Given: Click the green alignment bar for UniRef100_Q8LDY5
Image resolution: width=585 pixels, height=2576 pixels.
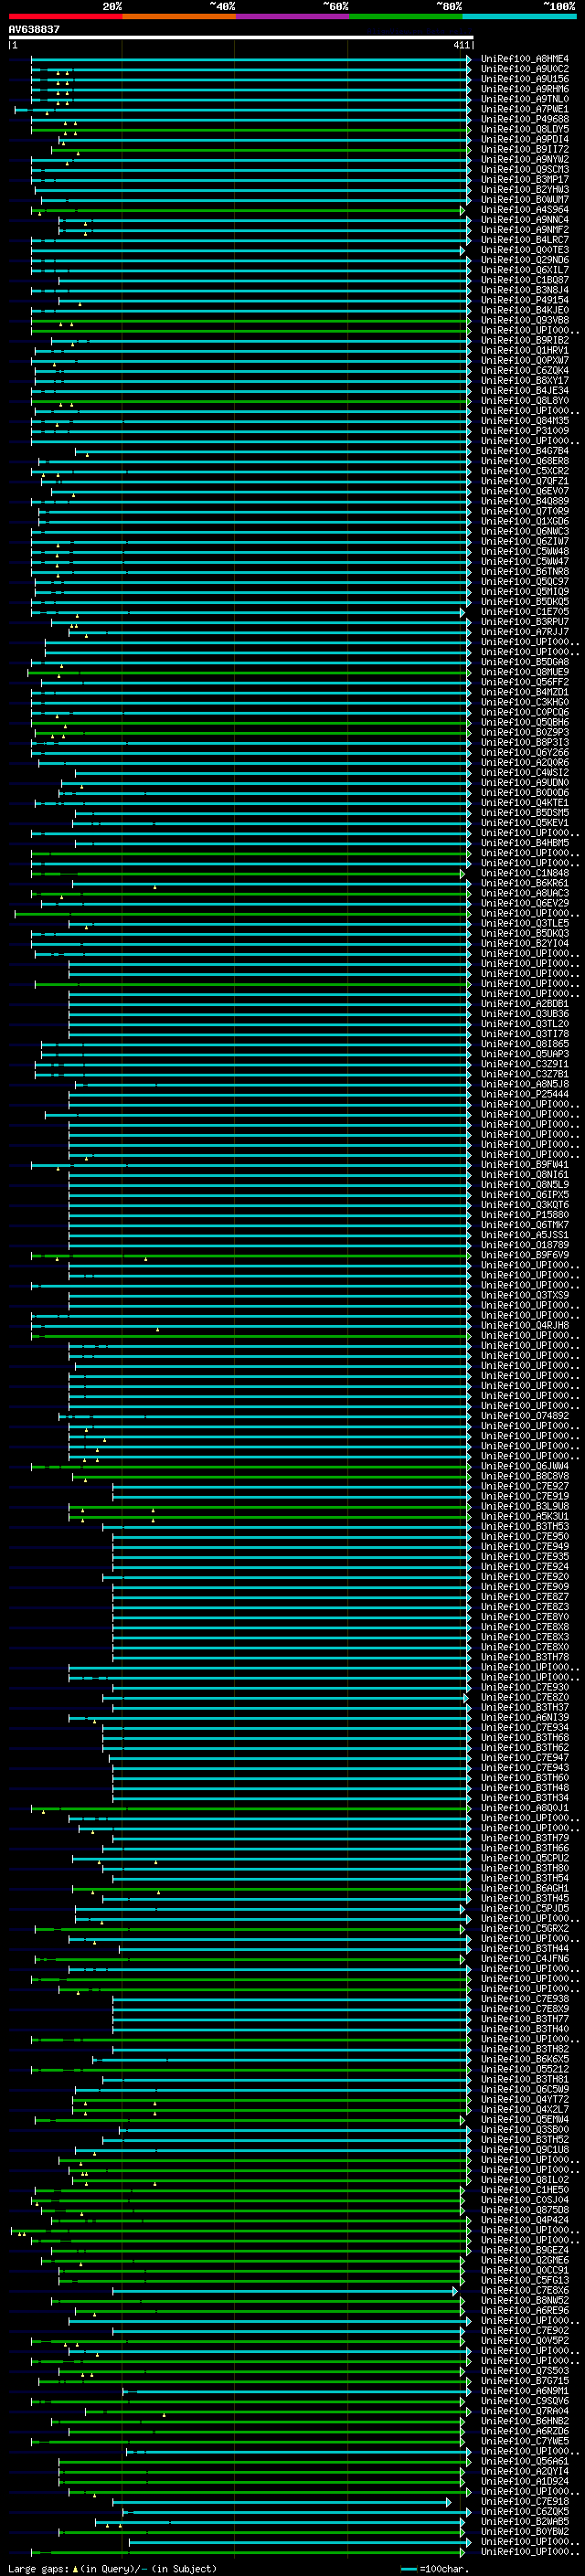Looking at the screenshot, I should [250, 129].
